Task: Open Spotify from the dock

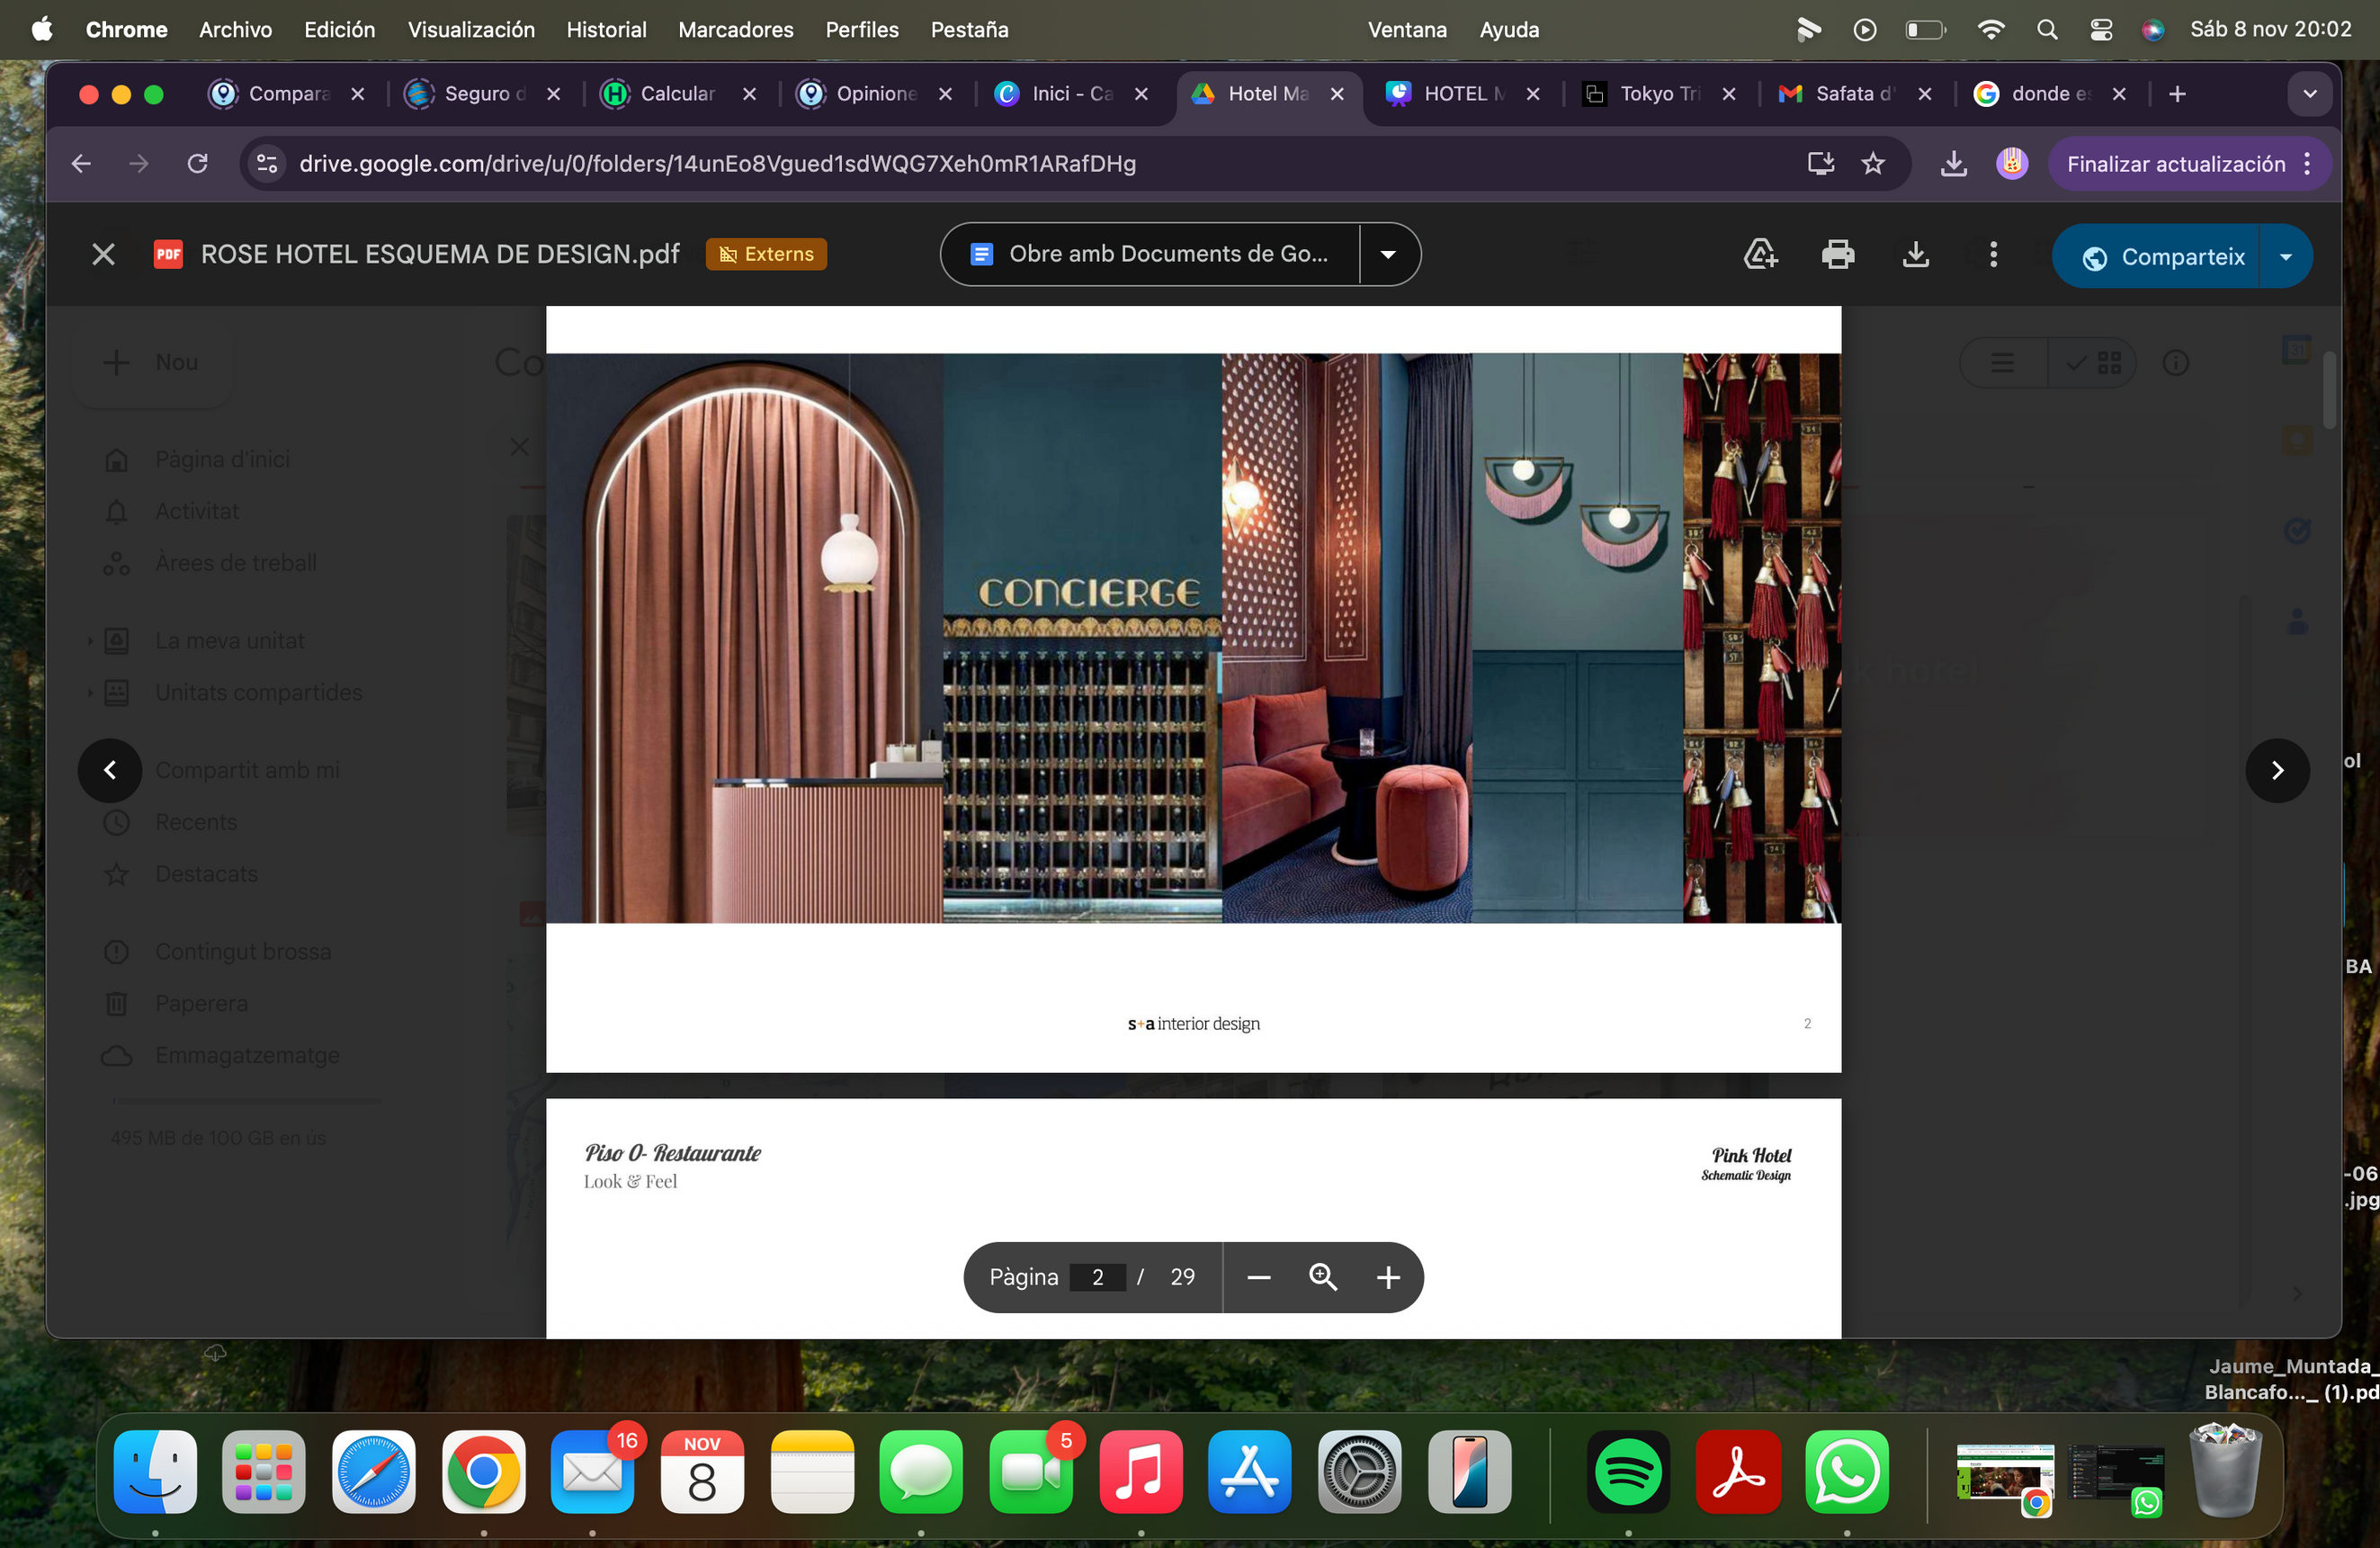Action: (x=1627, y=1472)
